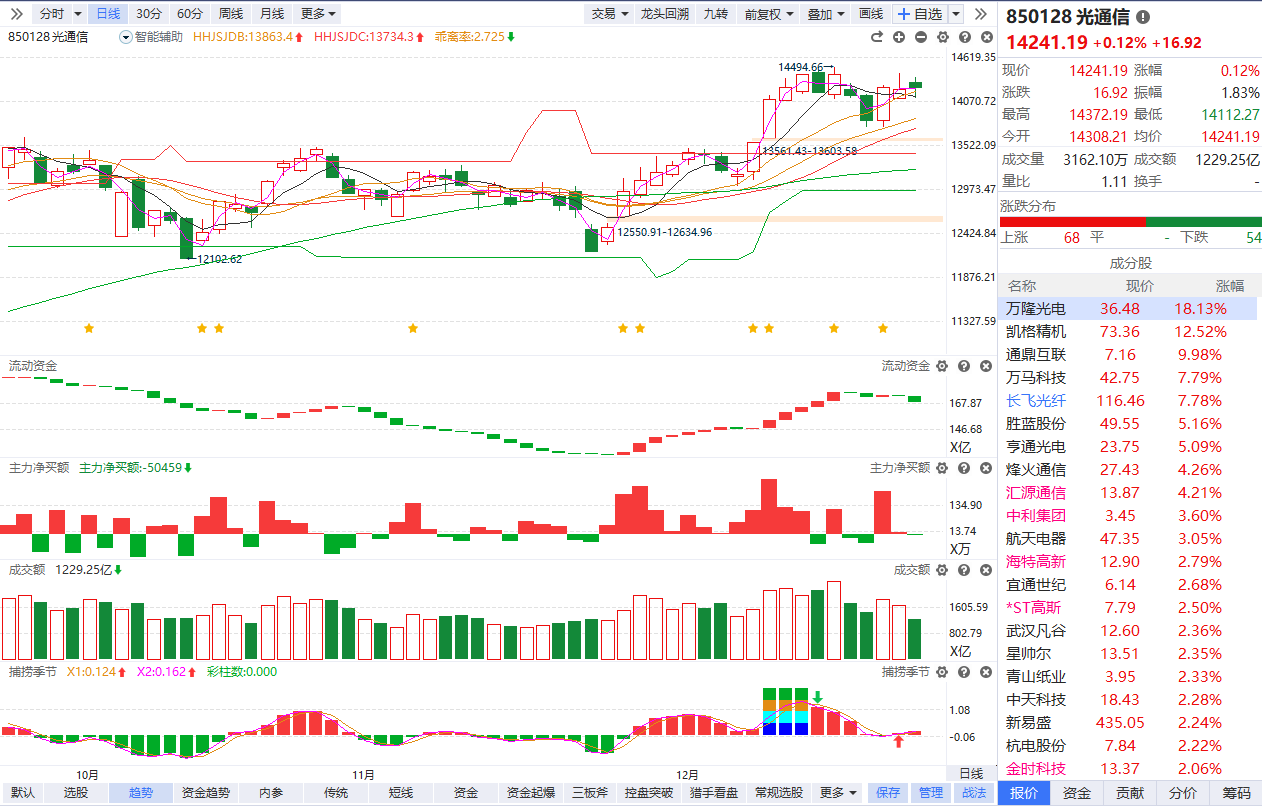Open settings gear for 流动资金 indicator
Image resolution: width=1262 pixels, height=807 pixels.
(941, 366)
